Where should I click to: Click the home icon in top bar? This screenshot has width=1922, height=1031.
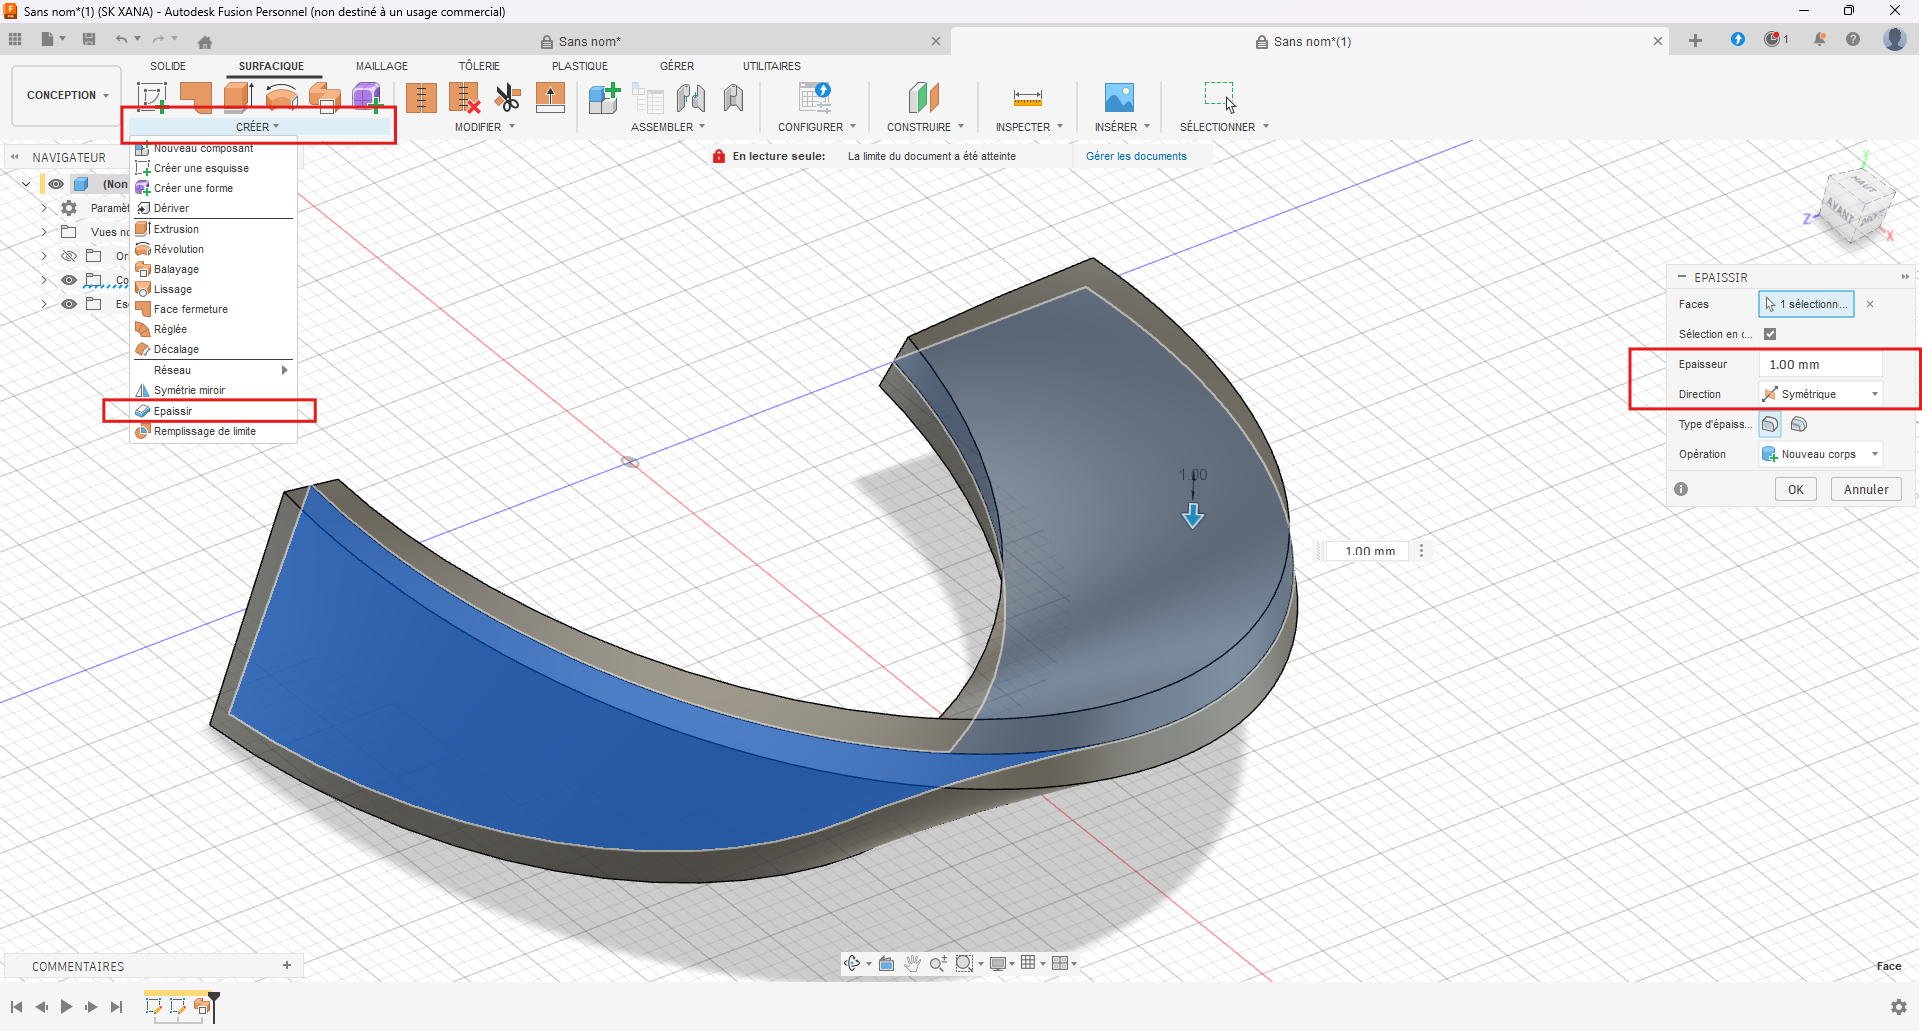(x=205, y=42)
